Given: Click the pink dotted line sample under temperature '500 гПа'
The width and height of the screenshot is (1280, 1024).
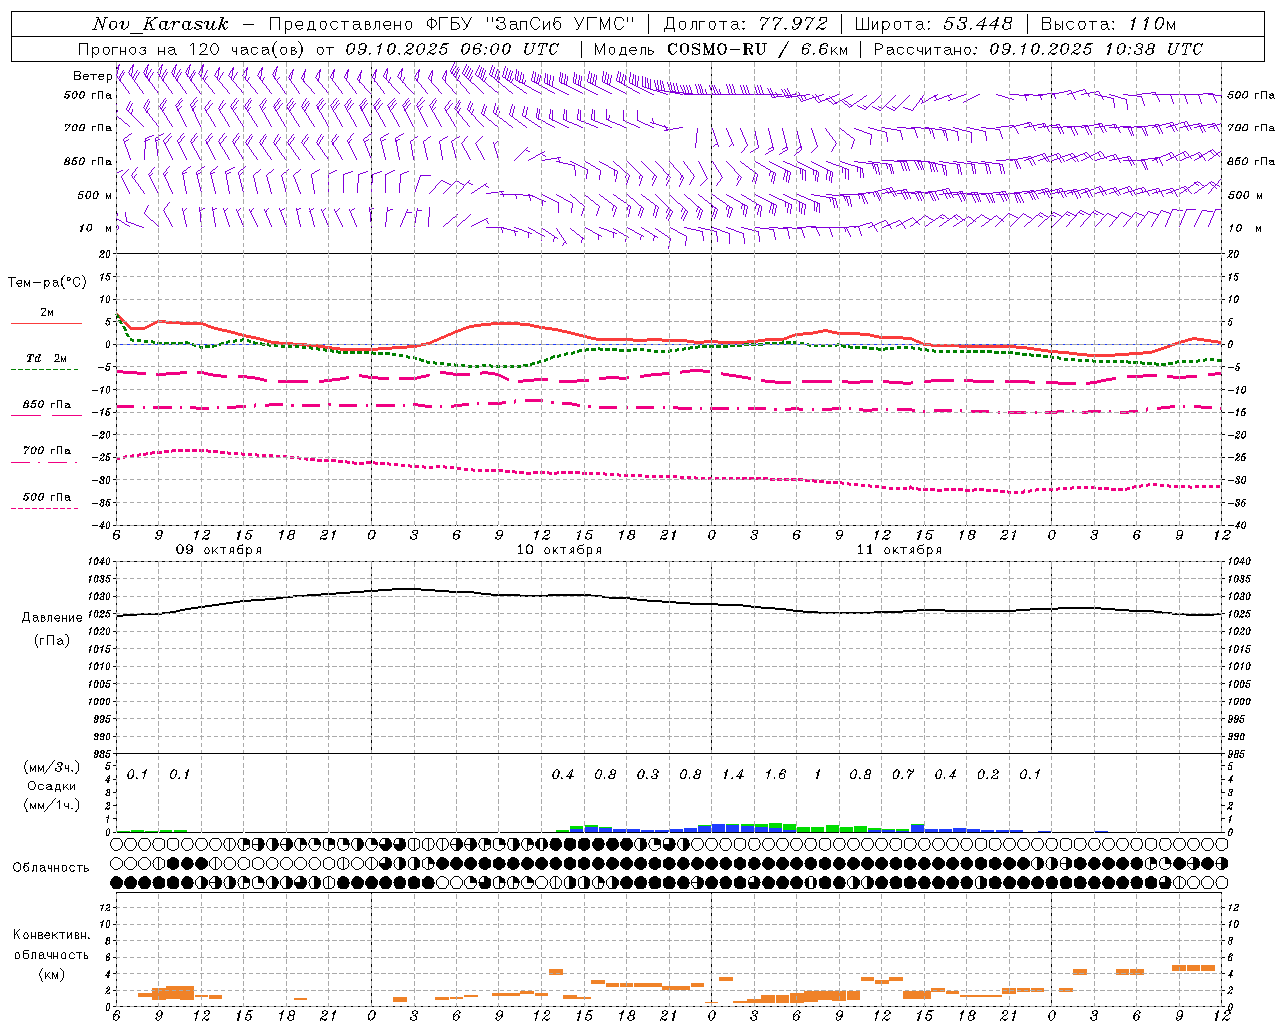Looking at the screenshot, I should (x=45, y=508).
